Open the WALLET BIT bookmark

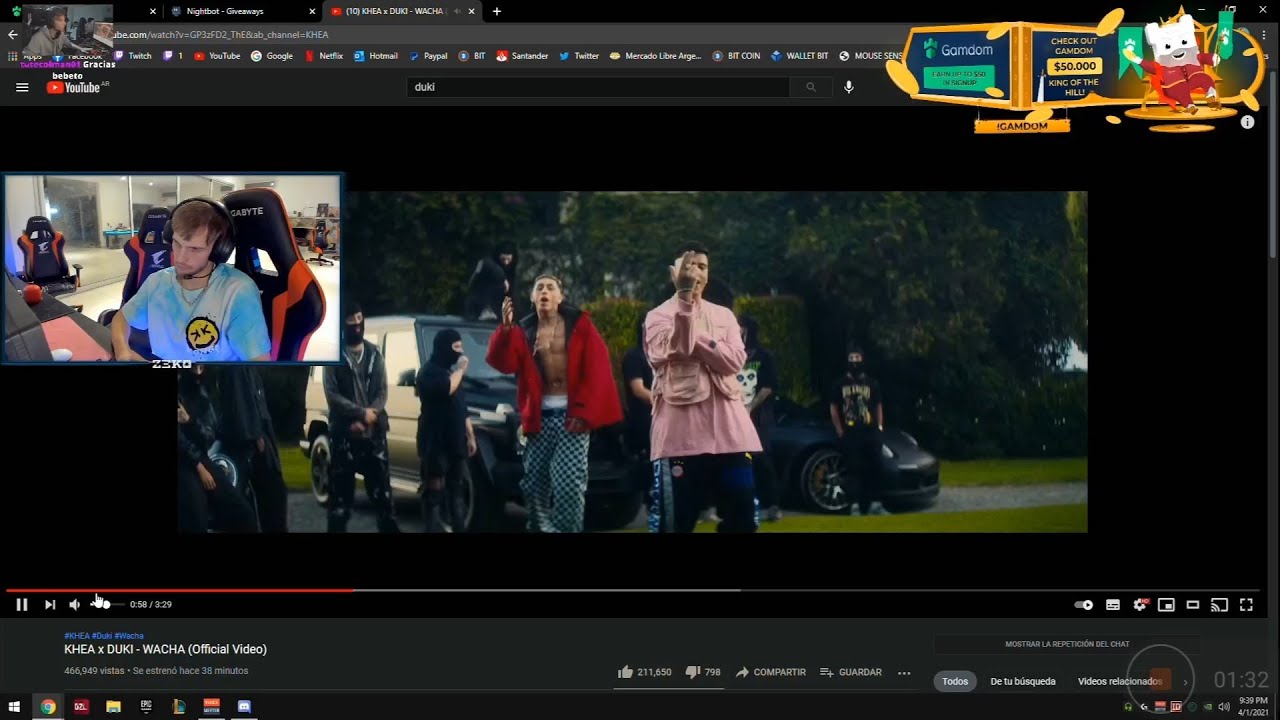pyautogui.click(x=800, y=56)
